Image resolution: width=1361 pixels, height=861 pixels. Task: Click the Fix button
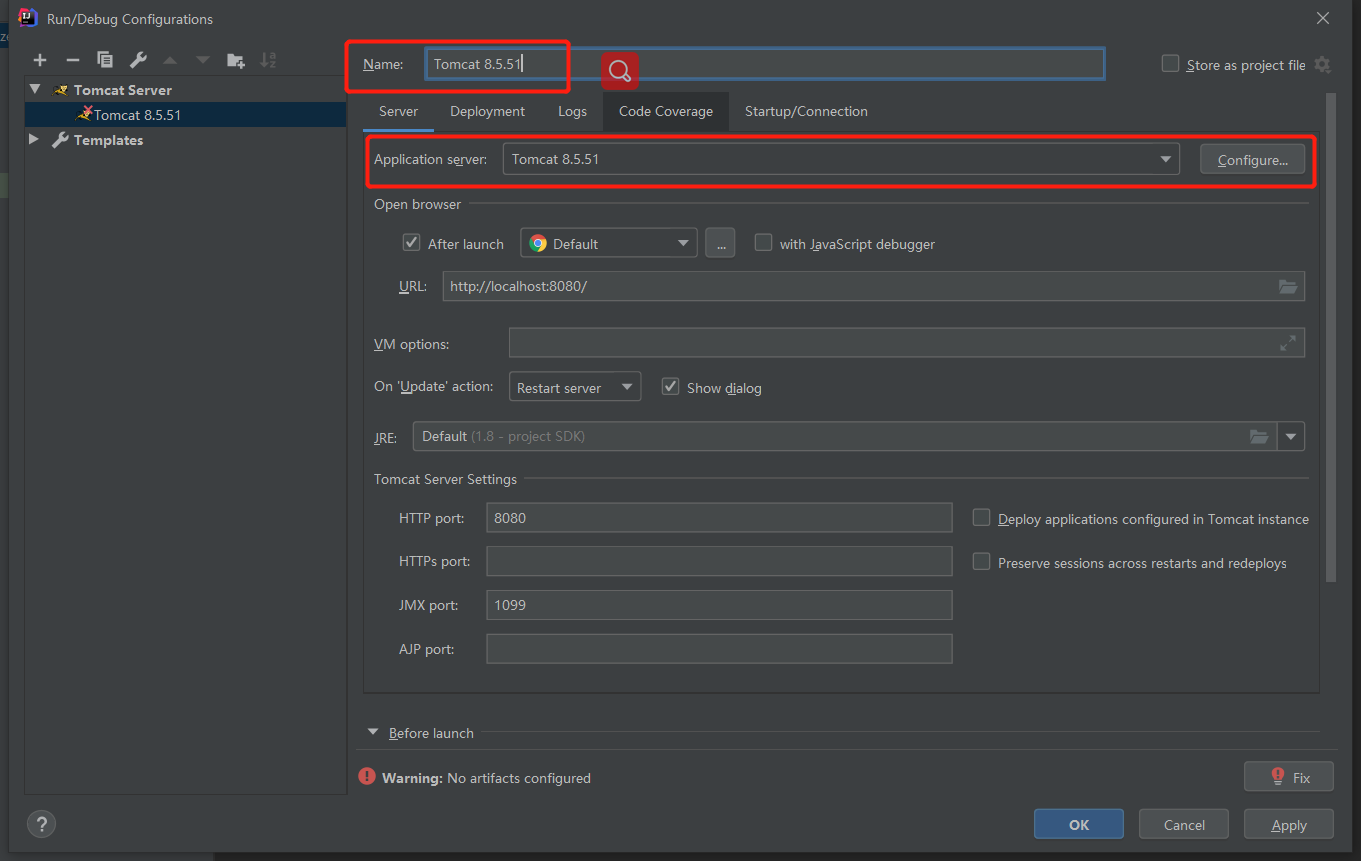pyautogui.click(x=1289, y=777)
